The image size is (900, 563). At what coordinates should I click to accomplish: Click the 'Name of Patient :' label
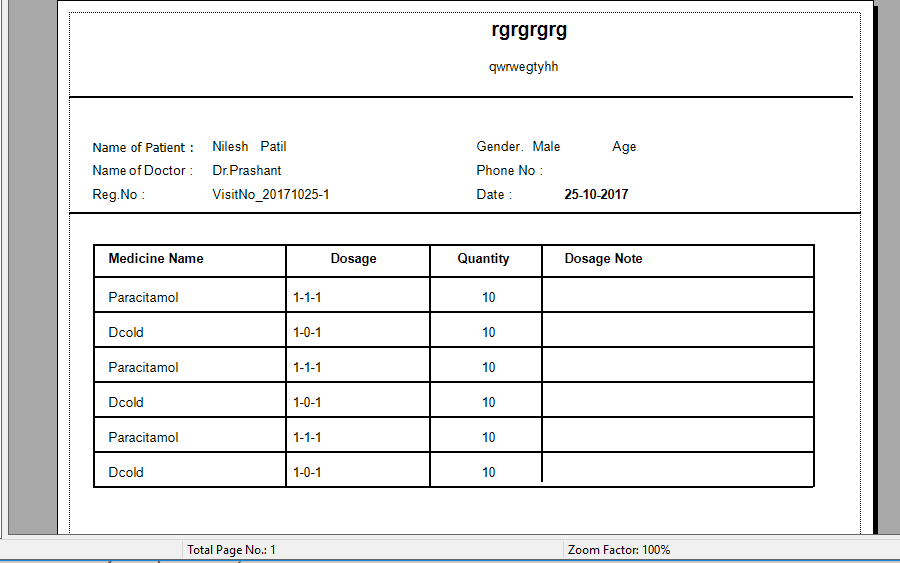(143, 147)
